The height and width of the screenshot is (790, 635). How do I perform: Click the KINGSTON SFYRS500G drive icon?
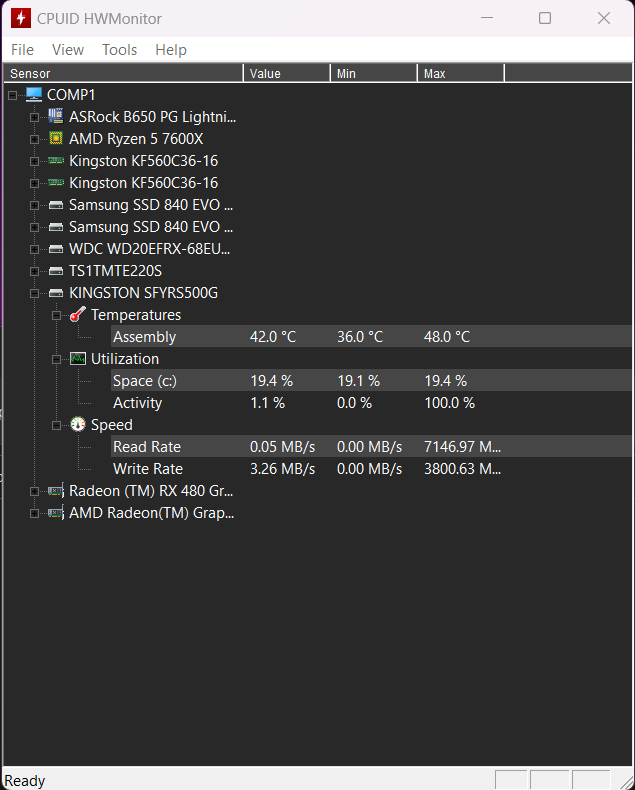click(x=56, y=293)
